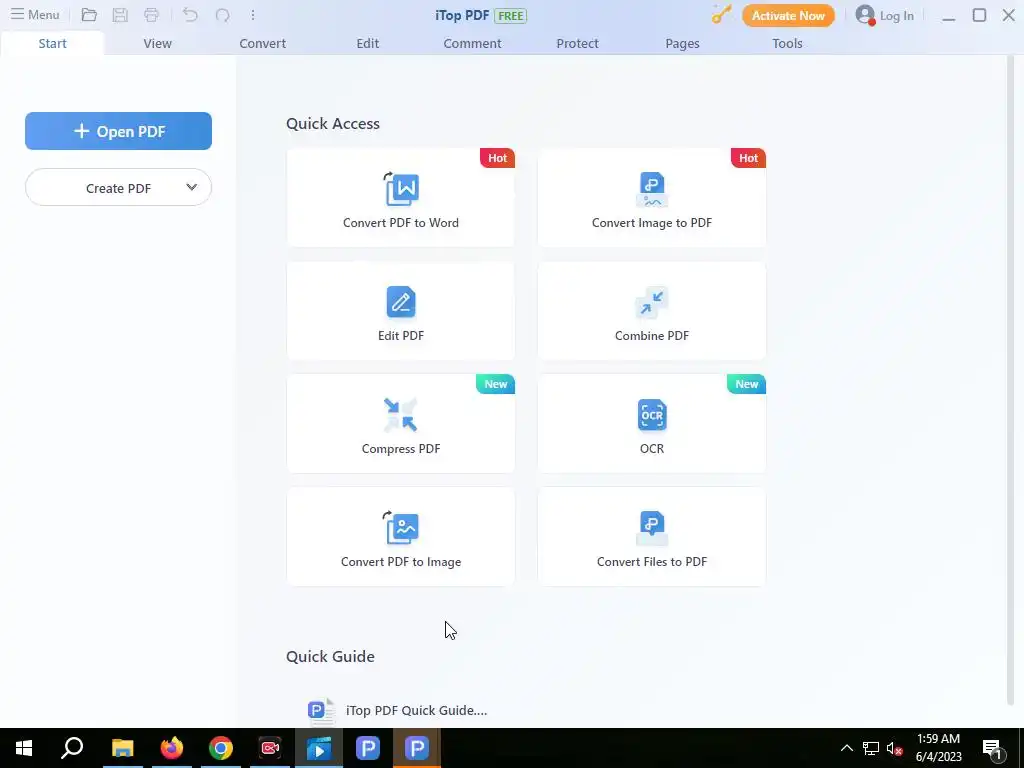Screen dimensions: 1024x768
Task: Launch Firefox from the taskbar
Action: (172, 748)
